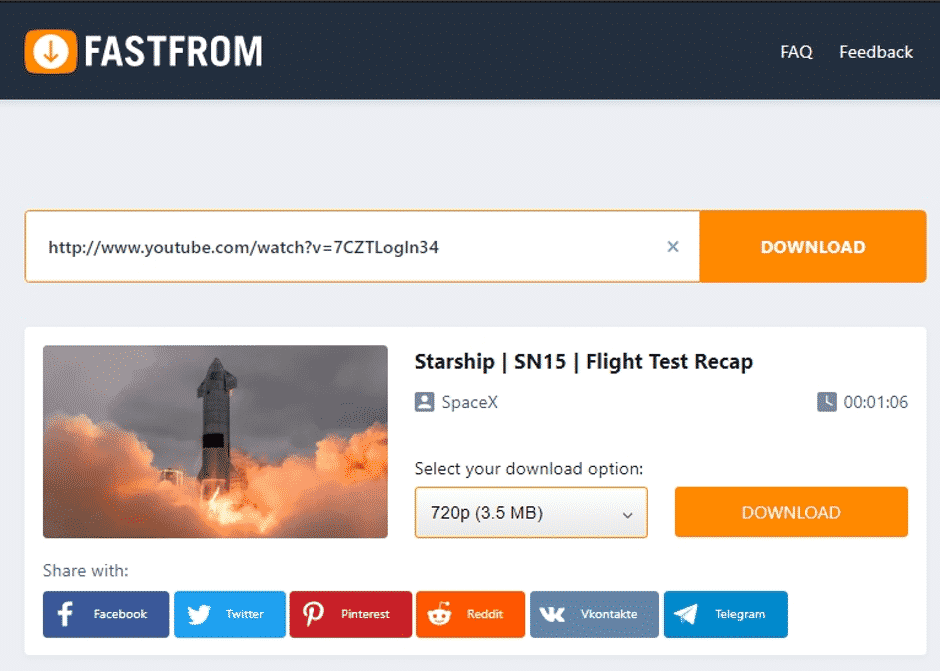941x672 pixels.
Task: Open the Feedback page
Action: click(875, 52)
